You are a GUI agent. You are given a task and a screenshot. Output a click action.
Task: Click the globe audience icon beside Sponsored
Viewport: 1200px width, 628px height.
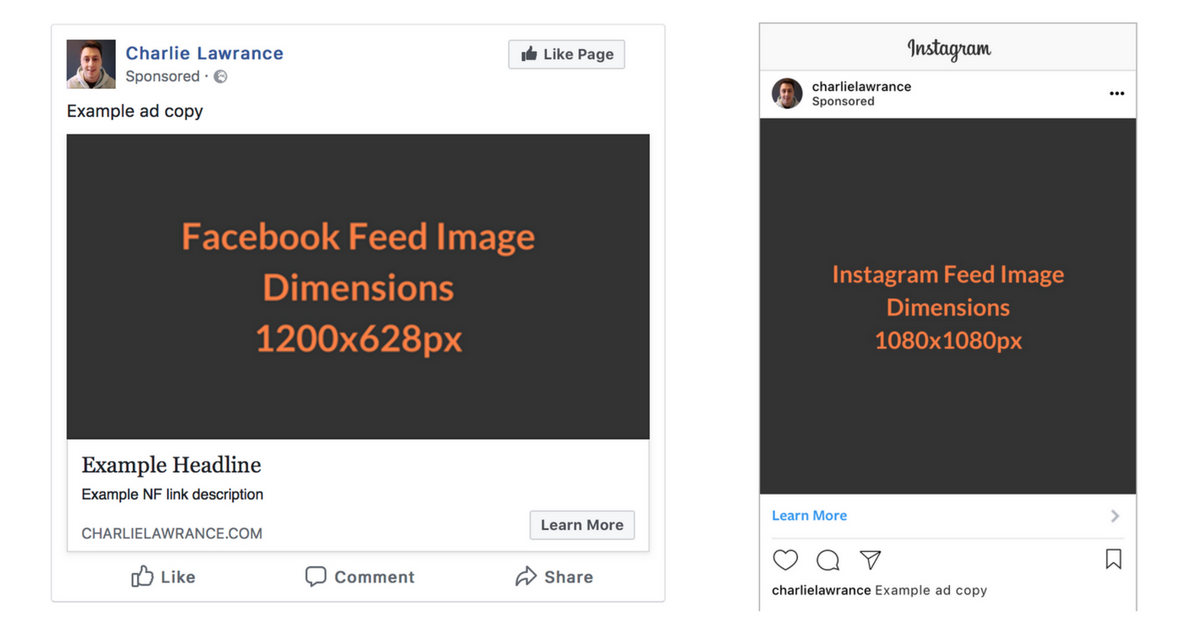[221, 77]
